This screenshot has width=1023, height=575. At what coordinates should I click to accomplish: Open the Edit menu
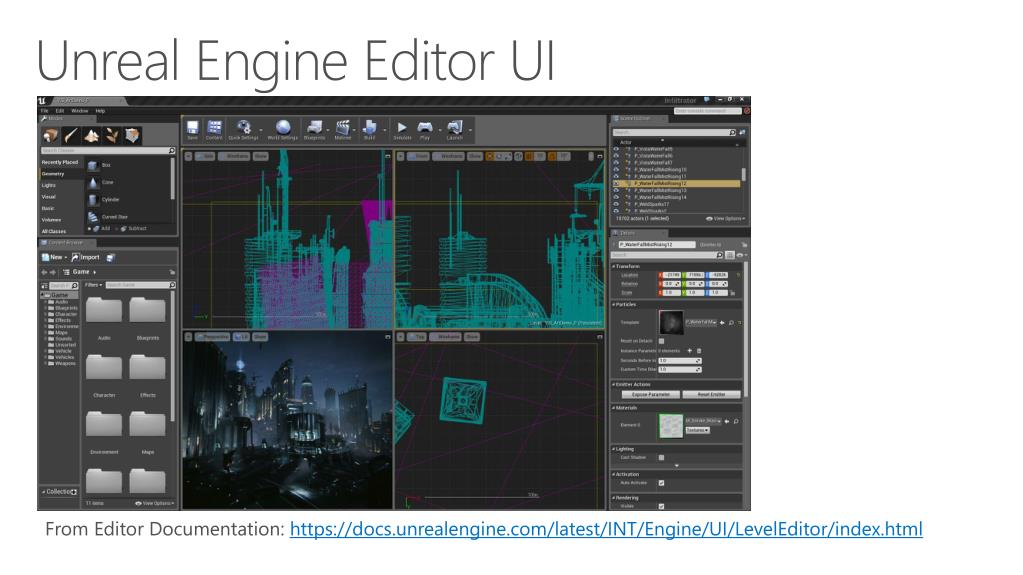click(59, 111)
